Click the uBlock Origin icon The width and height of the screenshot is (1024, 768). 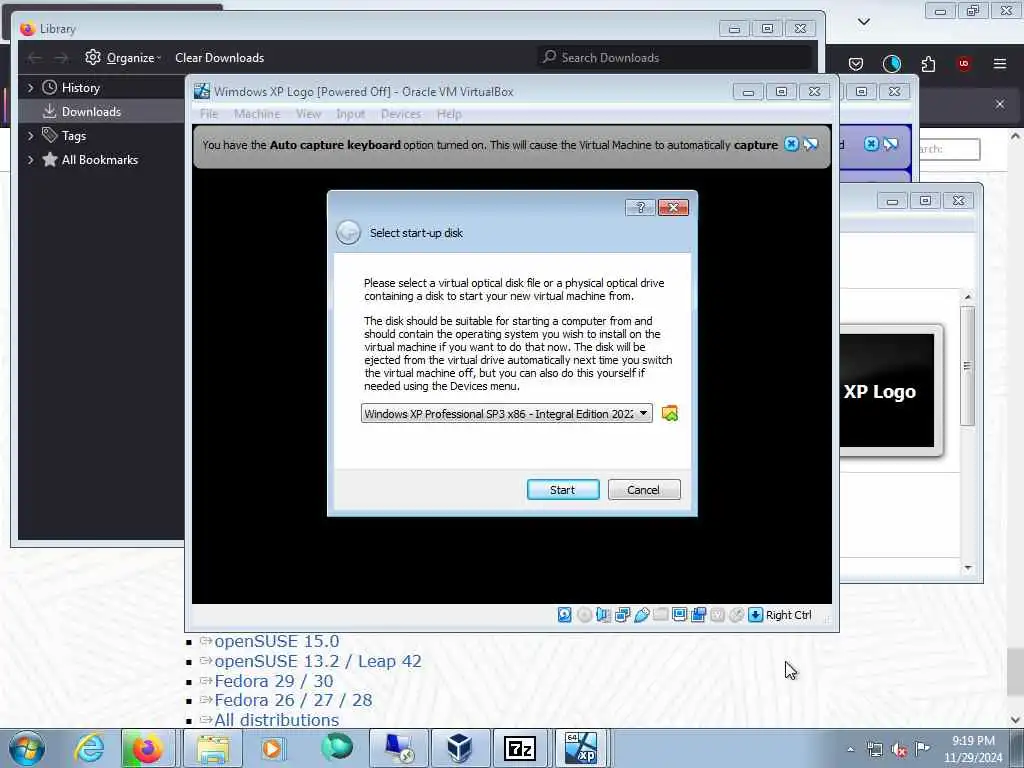[x=963, y=63]
